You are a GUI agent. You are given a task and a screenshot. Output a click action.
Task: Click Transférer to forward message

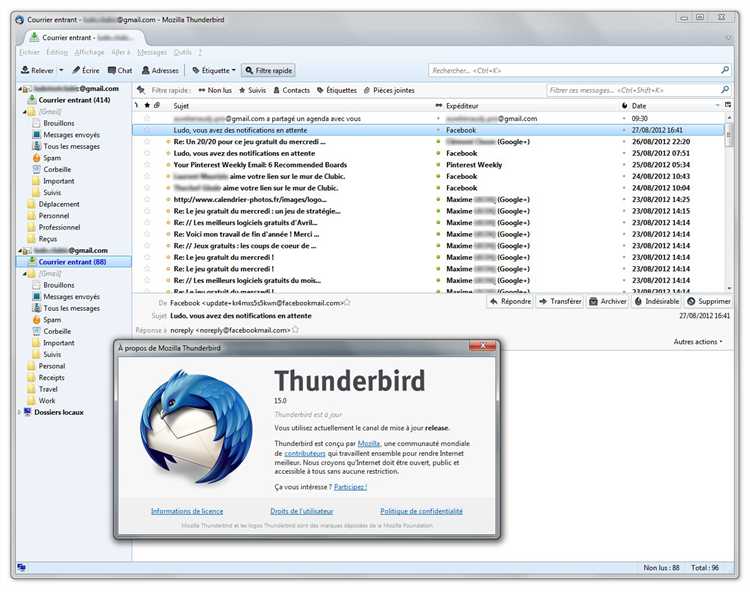(x=560, y=301)
